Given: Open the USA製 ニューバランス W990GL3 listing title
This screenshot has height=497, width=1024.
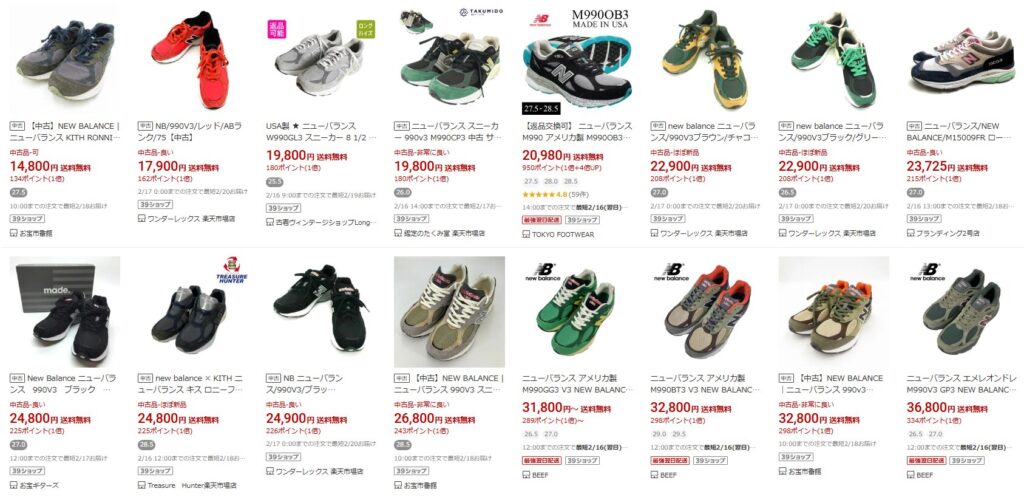Looking at the screenshot, I should (x=322, y=132).
